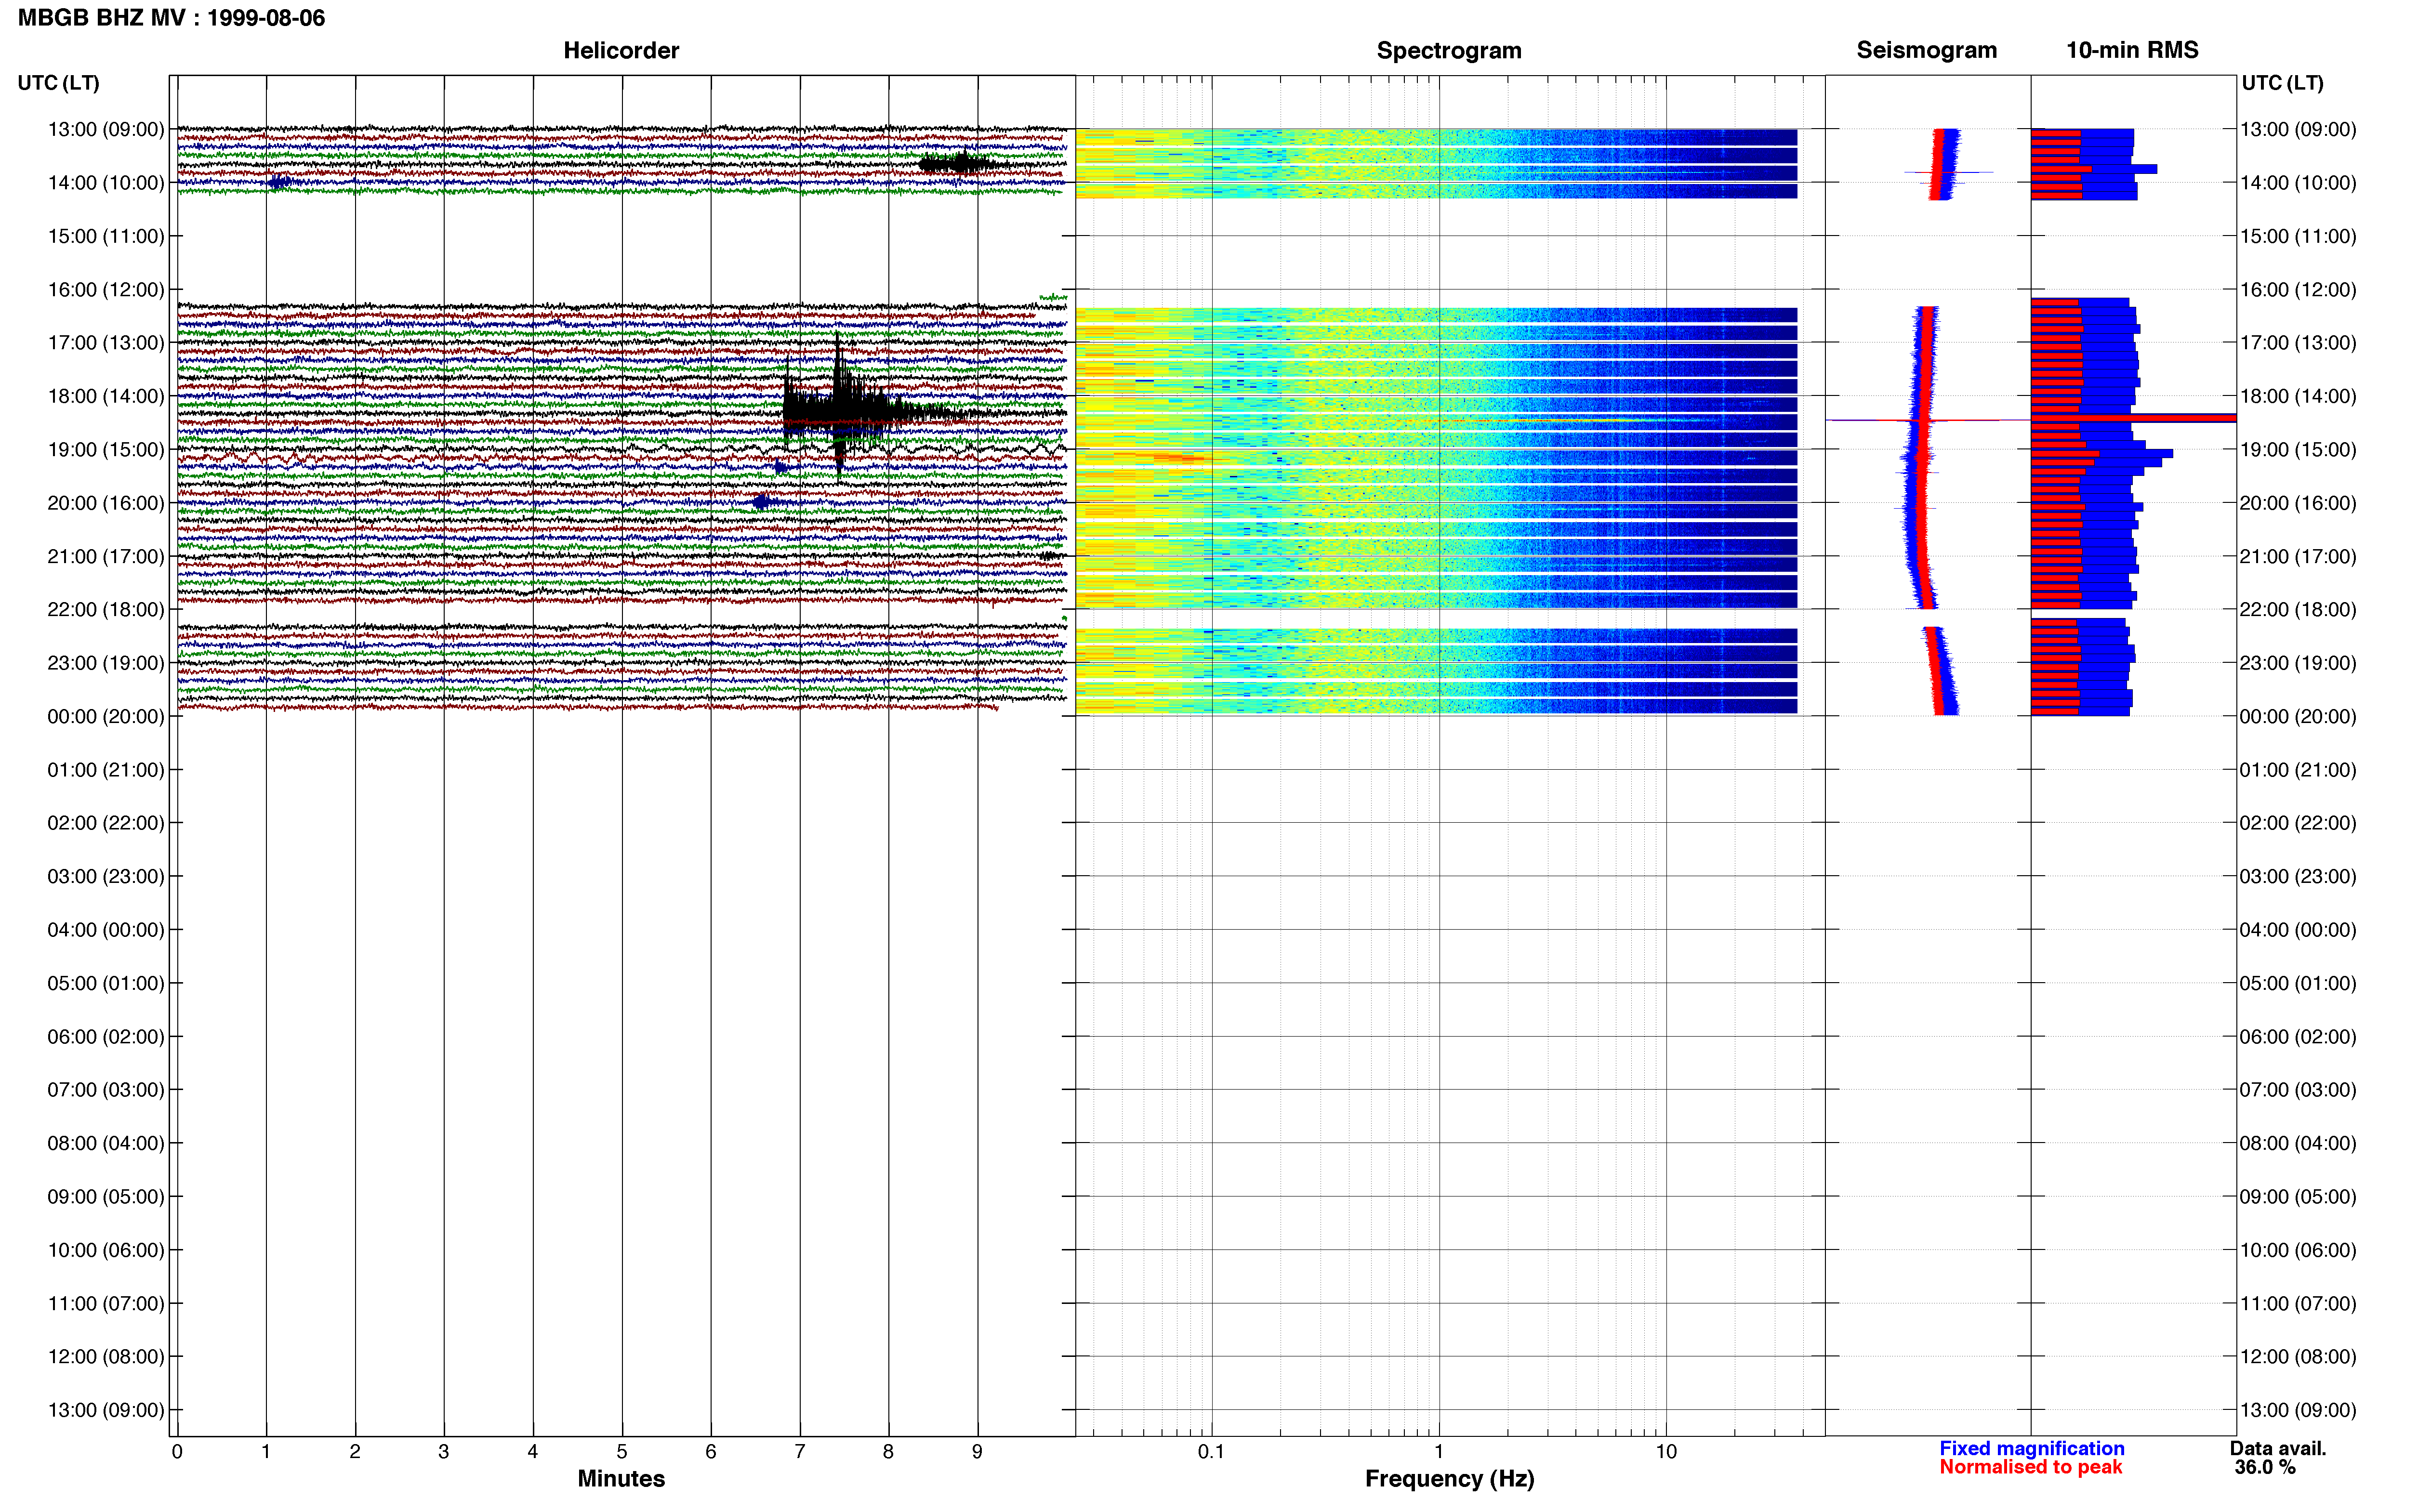Click the right '06:00 (02:00)' time label
Image resolution: width=2418 pixels, height=1512 pixels.
[x=2298, y=1037]
